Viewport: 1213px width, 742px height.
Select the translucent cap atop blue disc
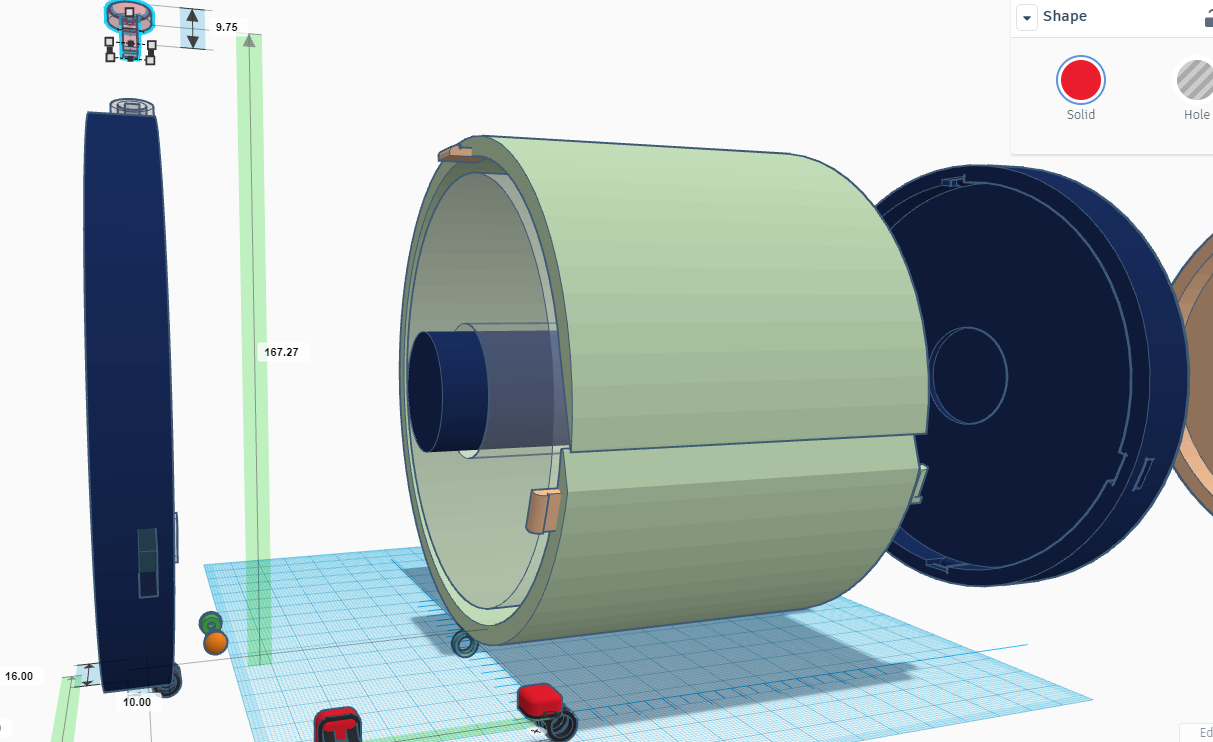point(132,107)
